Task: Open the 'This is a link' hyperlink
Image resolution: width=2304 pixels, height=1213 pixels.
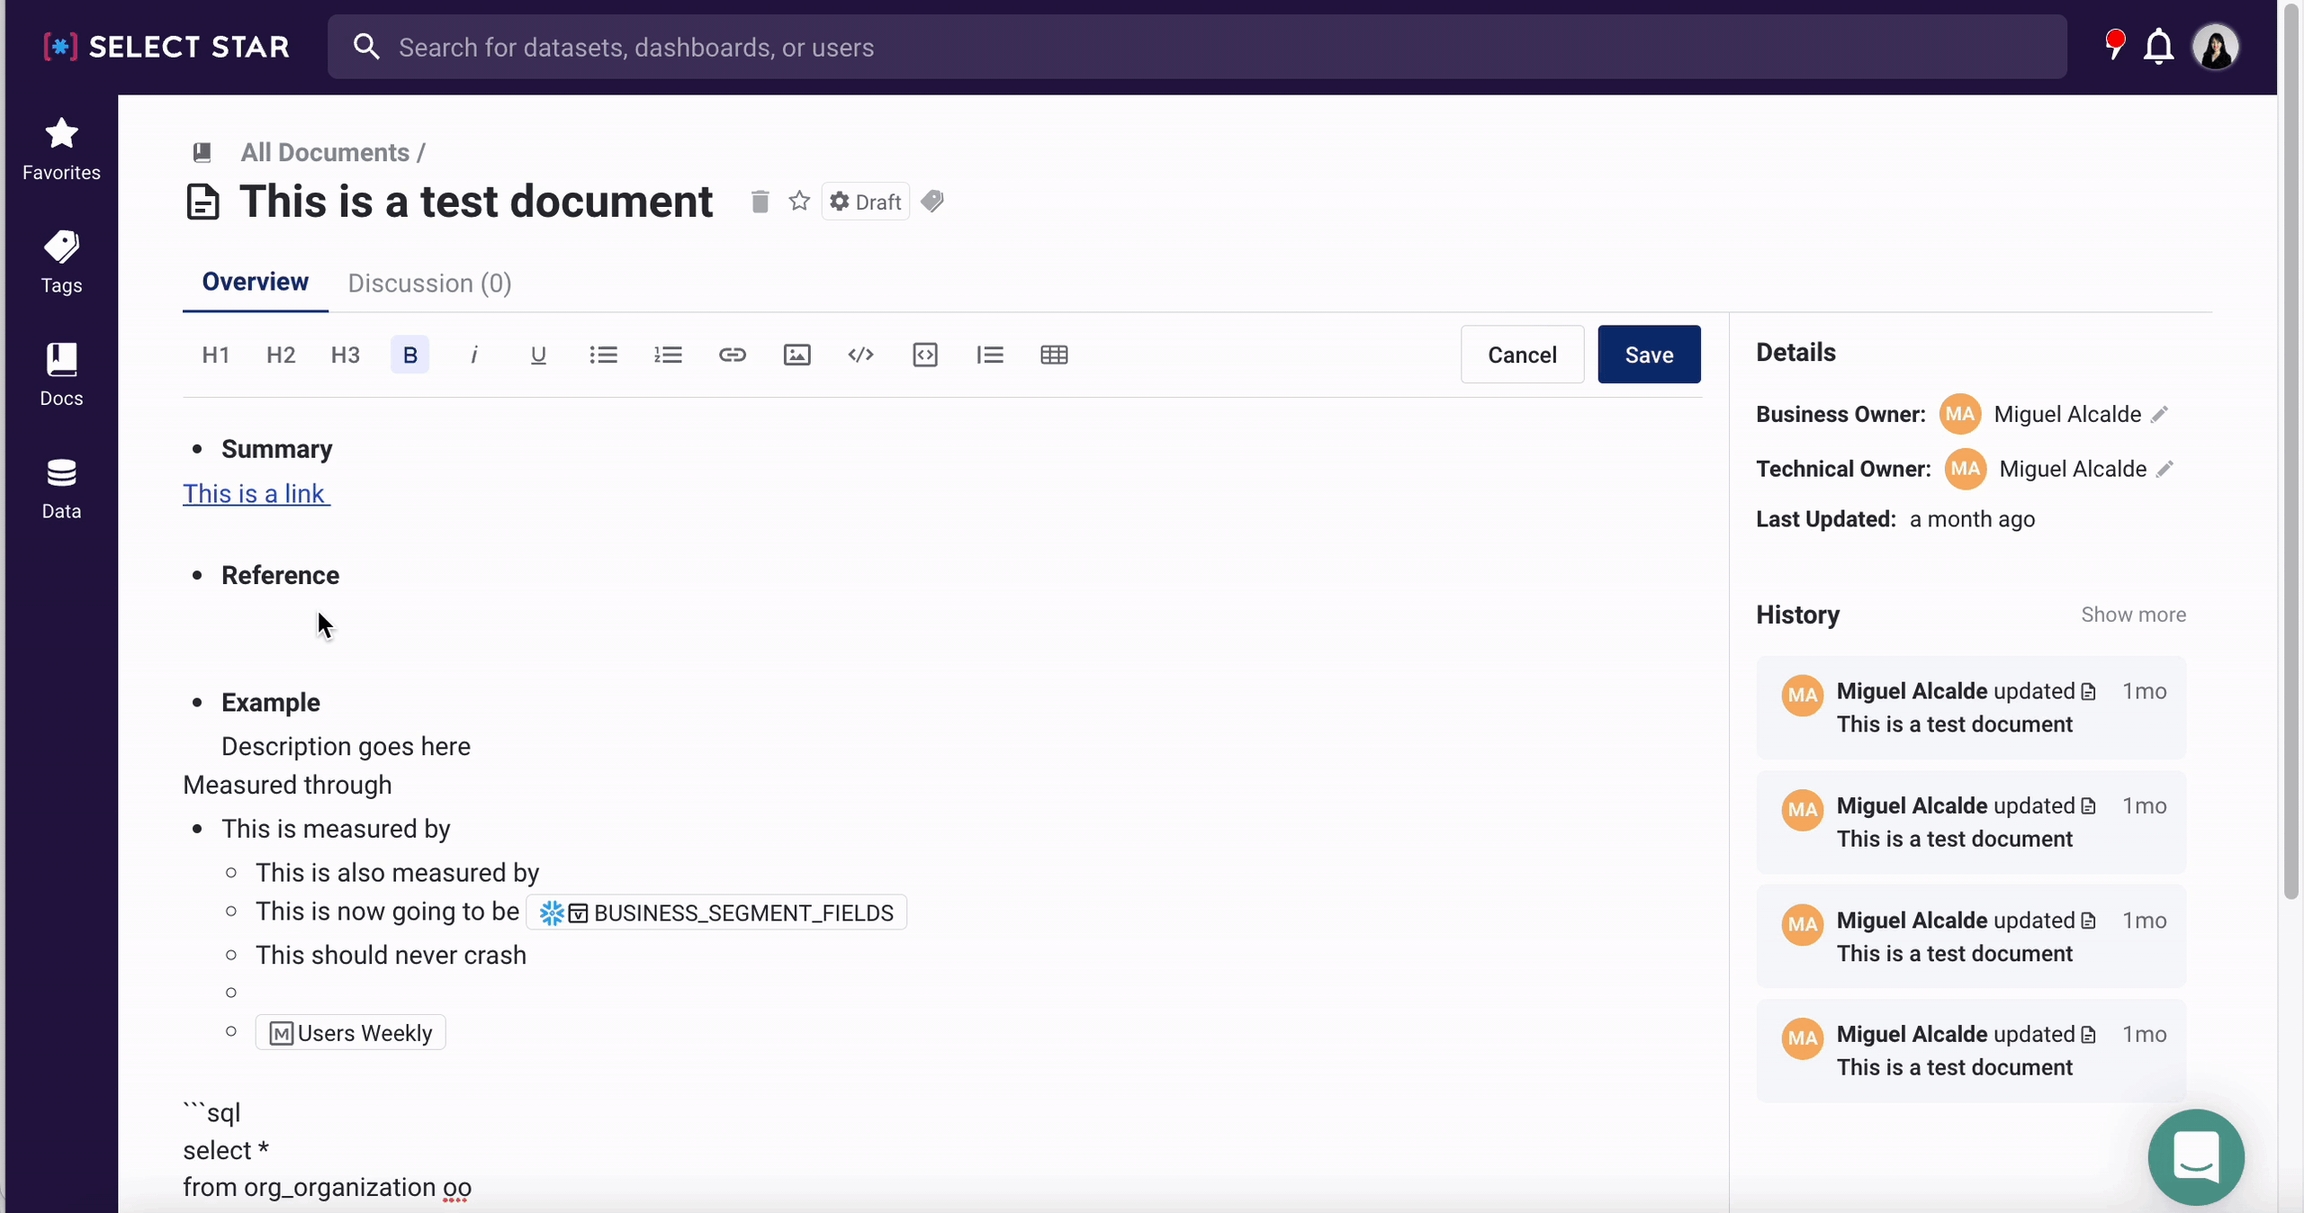Action: (255, 494)
